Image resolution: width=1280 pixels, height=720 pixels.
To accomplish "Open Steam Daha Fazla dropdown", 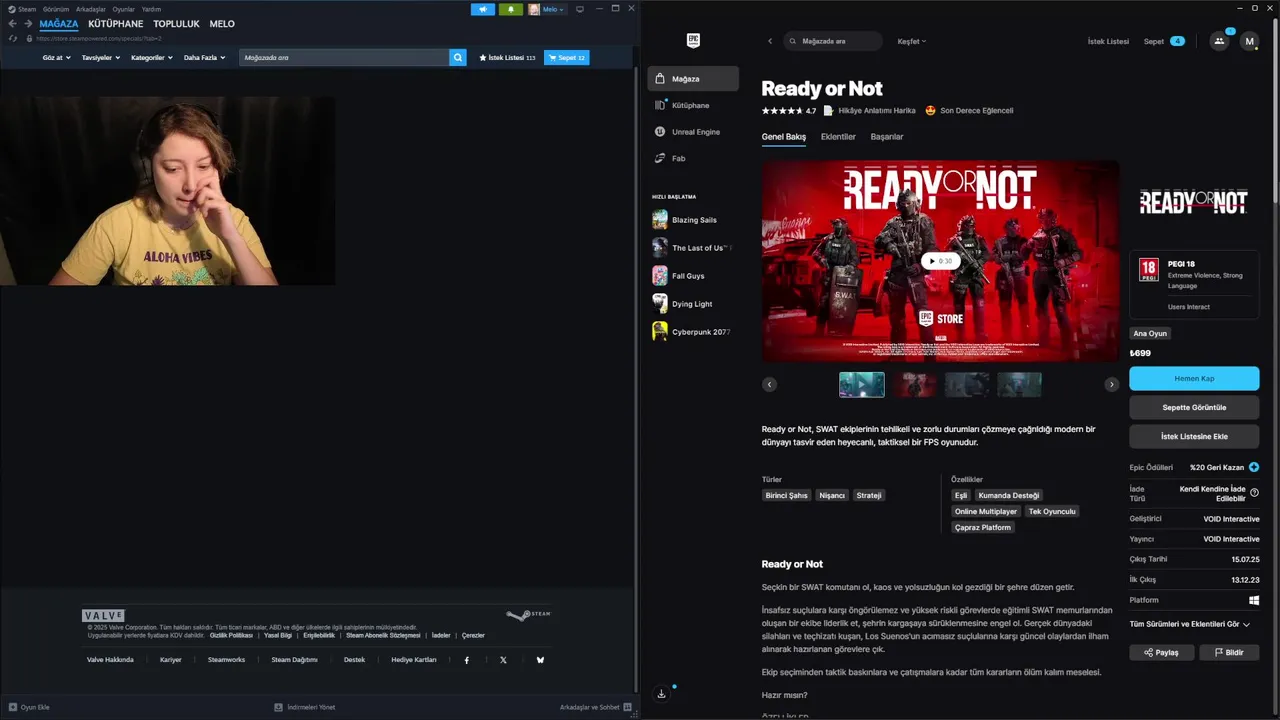I will point(204,58).
